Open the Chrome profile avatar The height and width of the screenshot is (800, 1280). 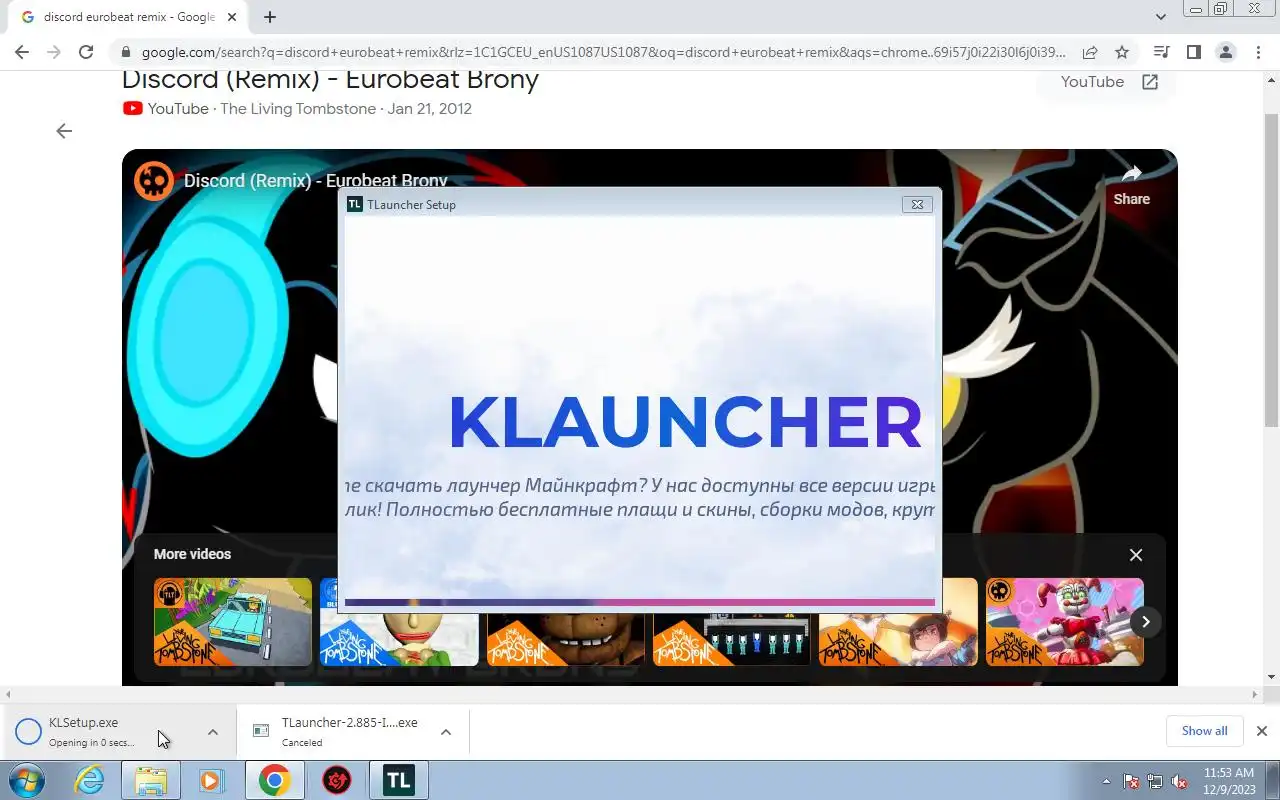(1225, 52)
